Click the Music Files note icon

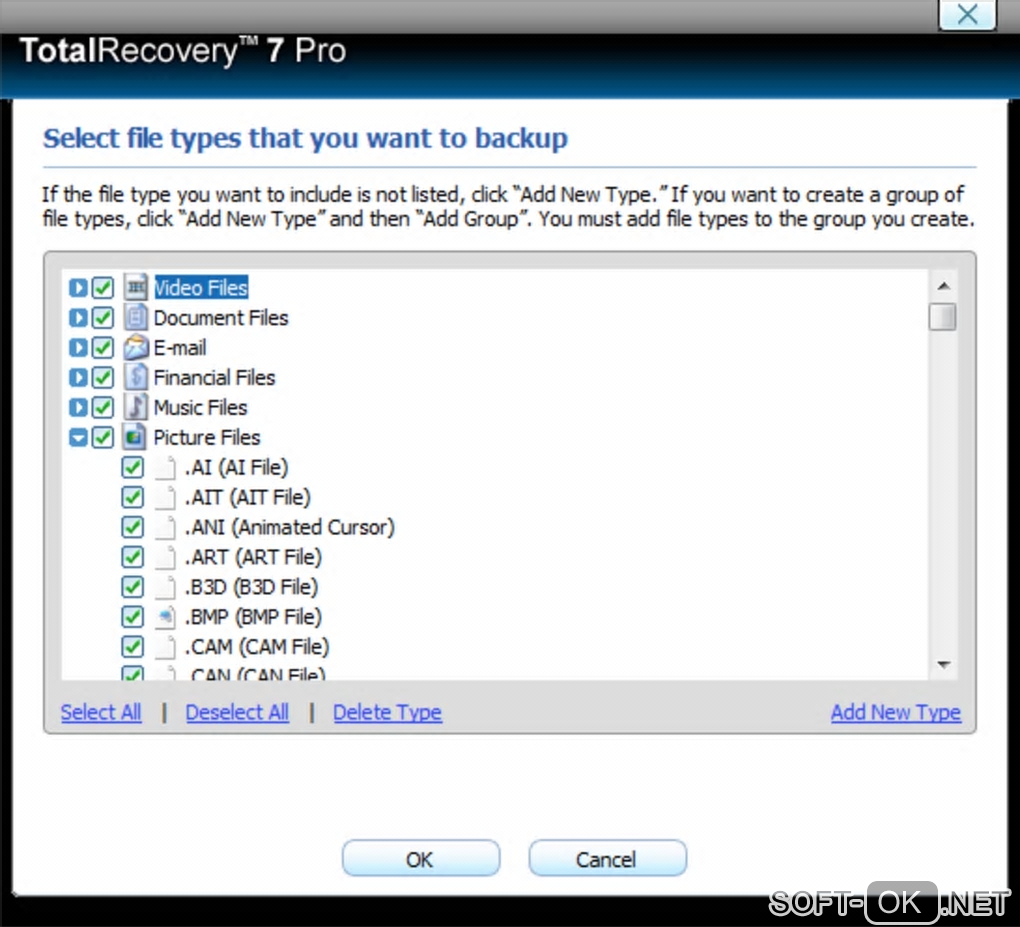135,407
